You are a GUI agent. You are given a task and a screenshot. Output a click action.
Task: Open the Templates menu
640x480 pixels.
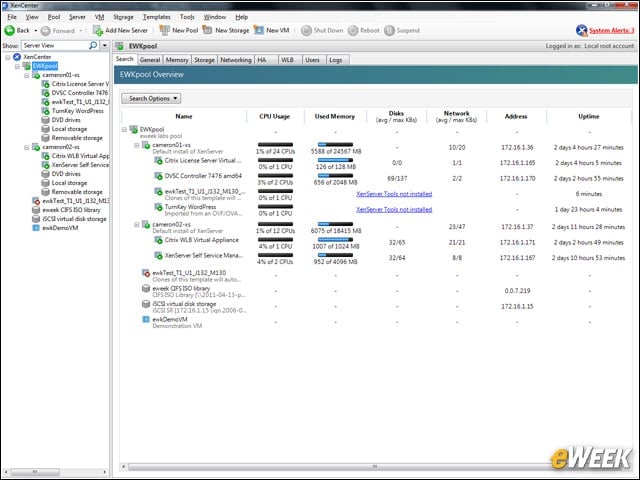point(156,17)
